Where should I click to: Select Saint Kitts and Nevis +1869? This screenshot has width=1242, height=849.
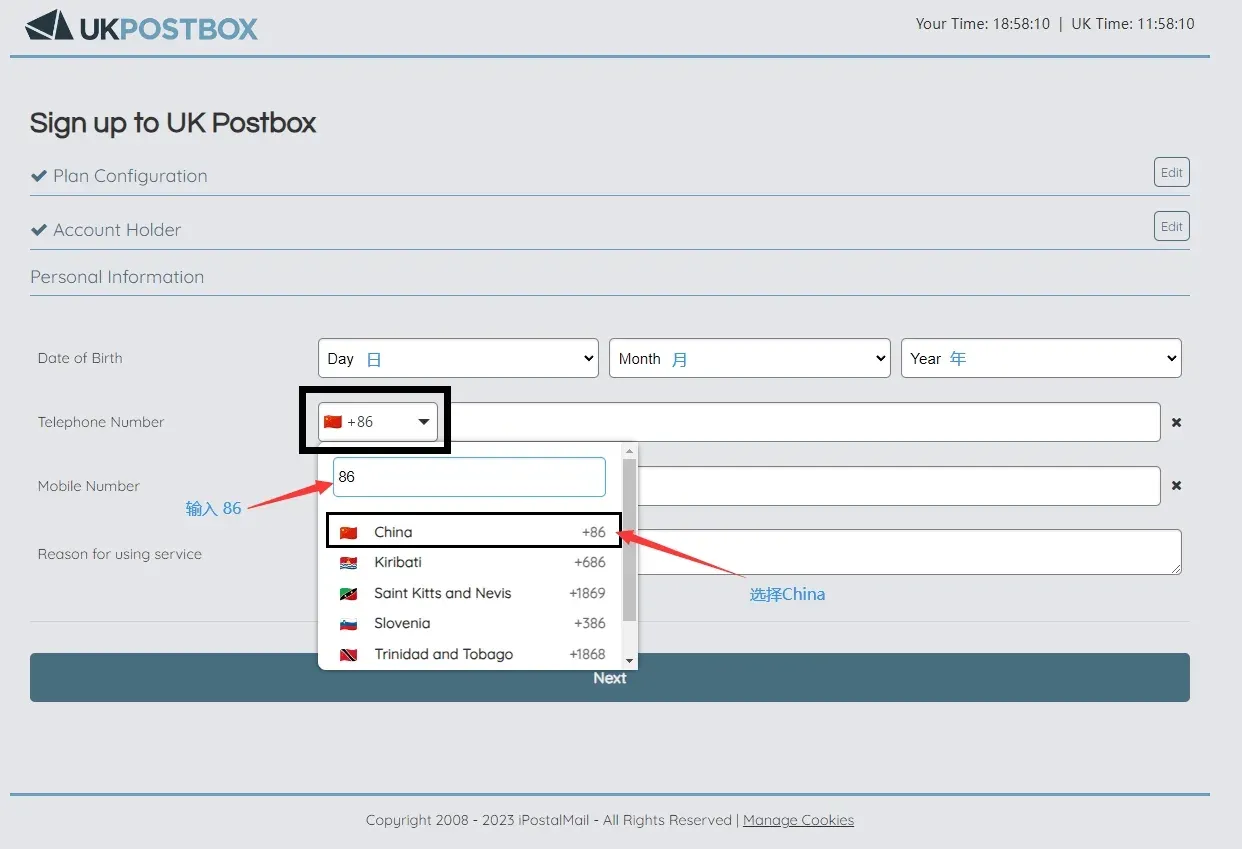click(472, 593)
